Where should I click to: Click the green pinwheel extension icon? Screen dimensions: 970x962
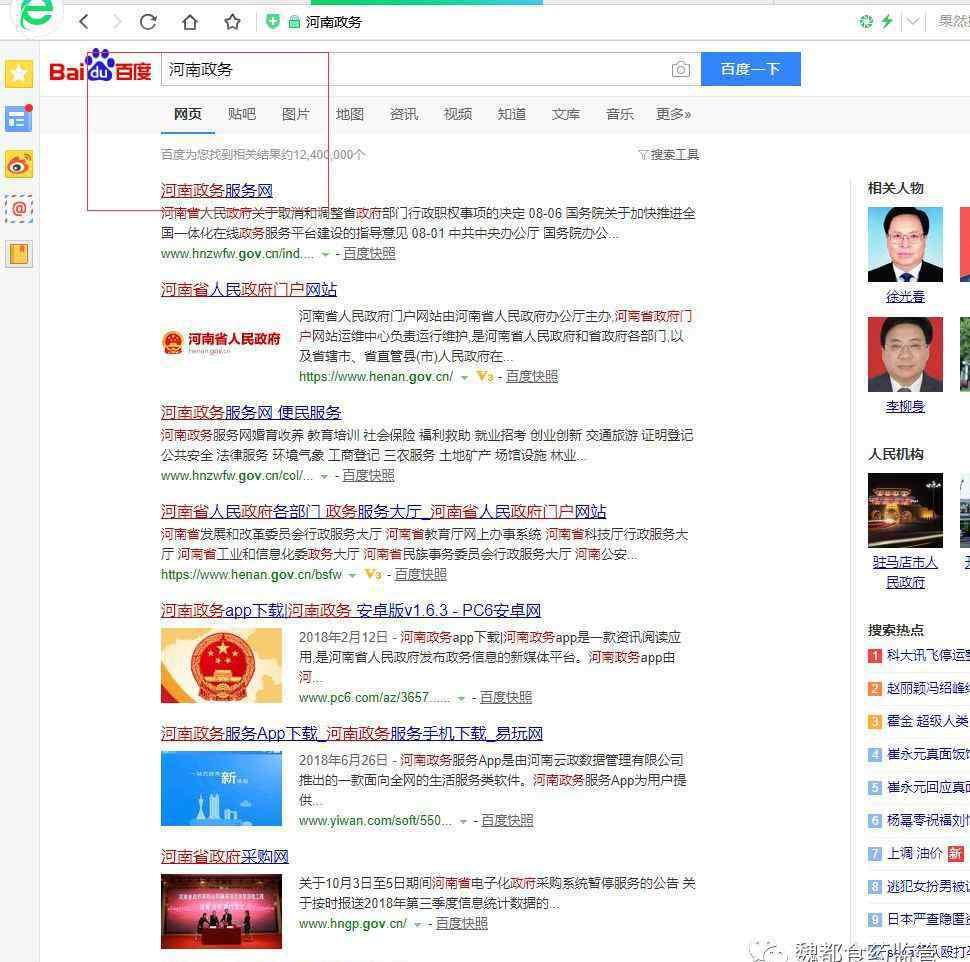[866, 22]
